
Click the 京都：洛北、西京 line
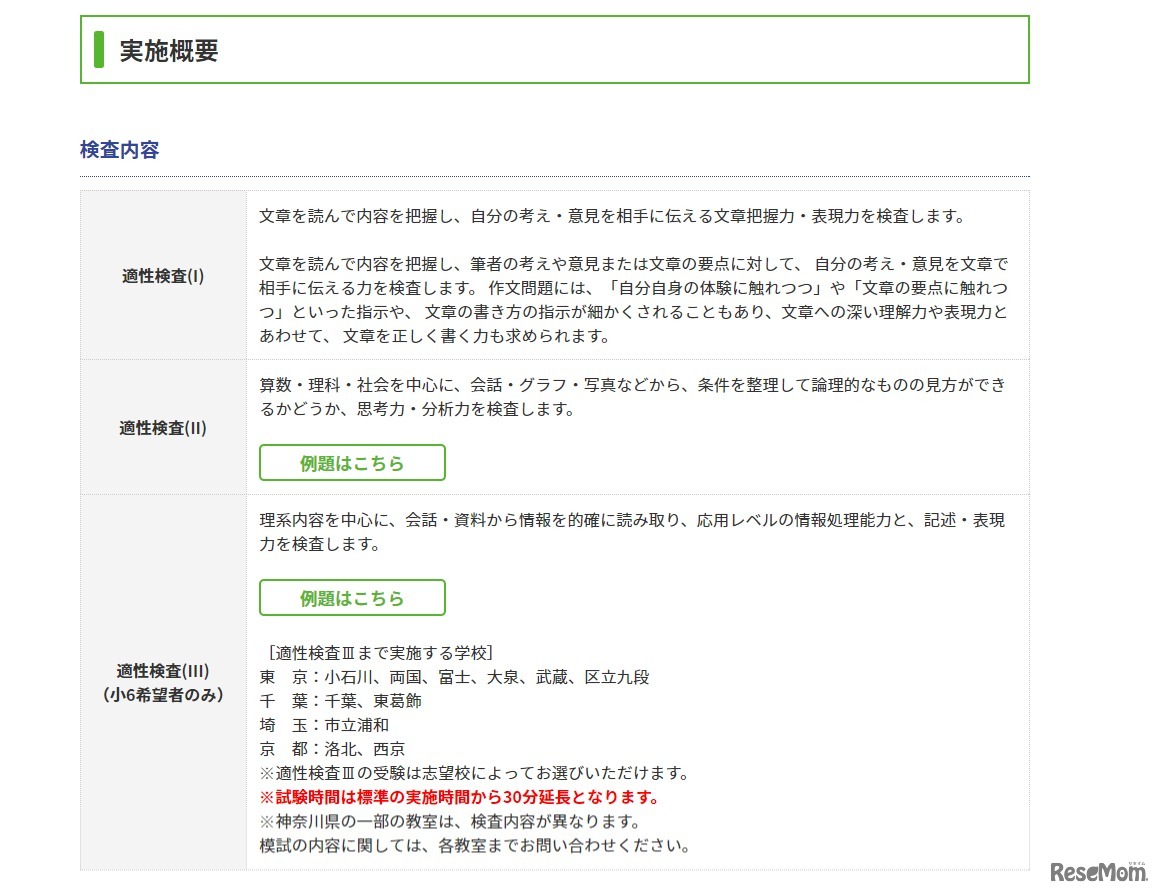tap(332, 749)
